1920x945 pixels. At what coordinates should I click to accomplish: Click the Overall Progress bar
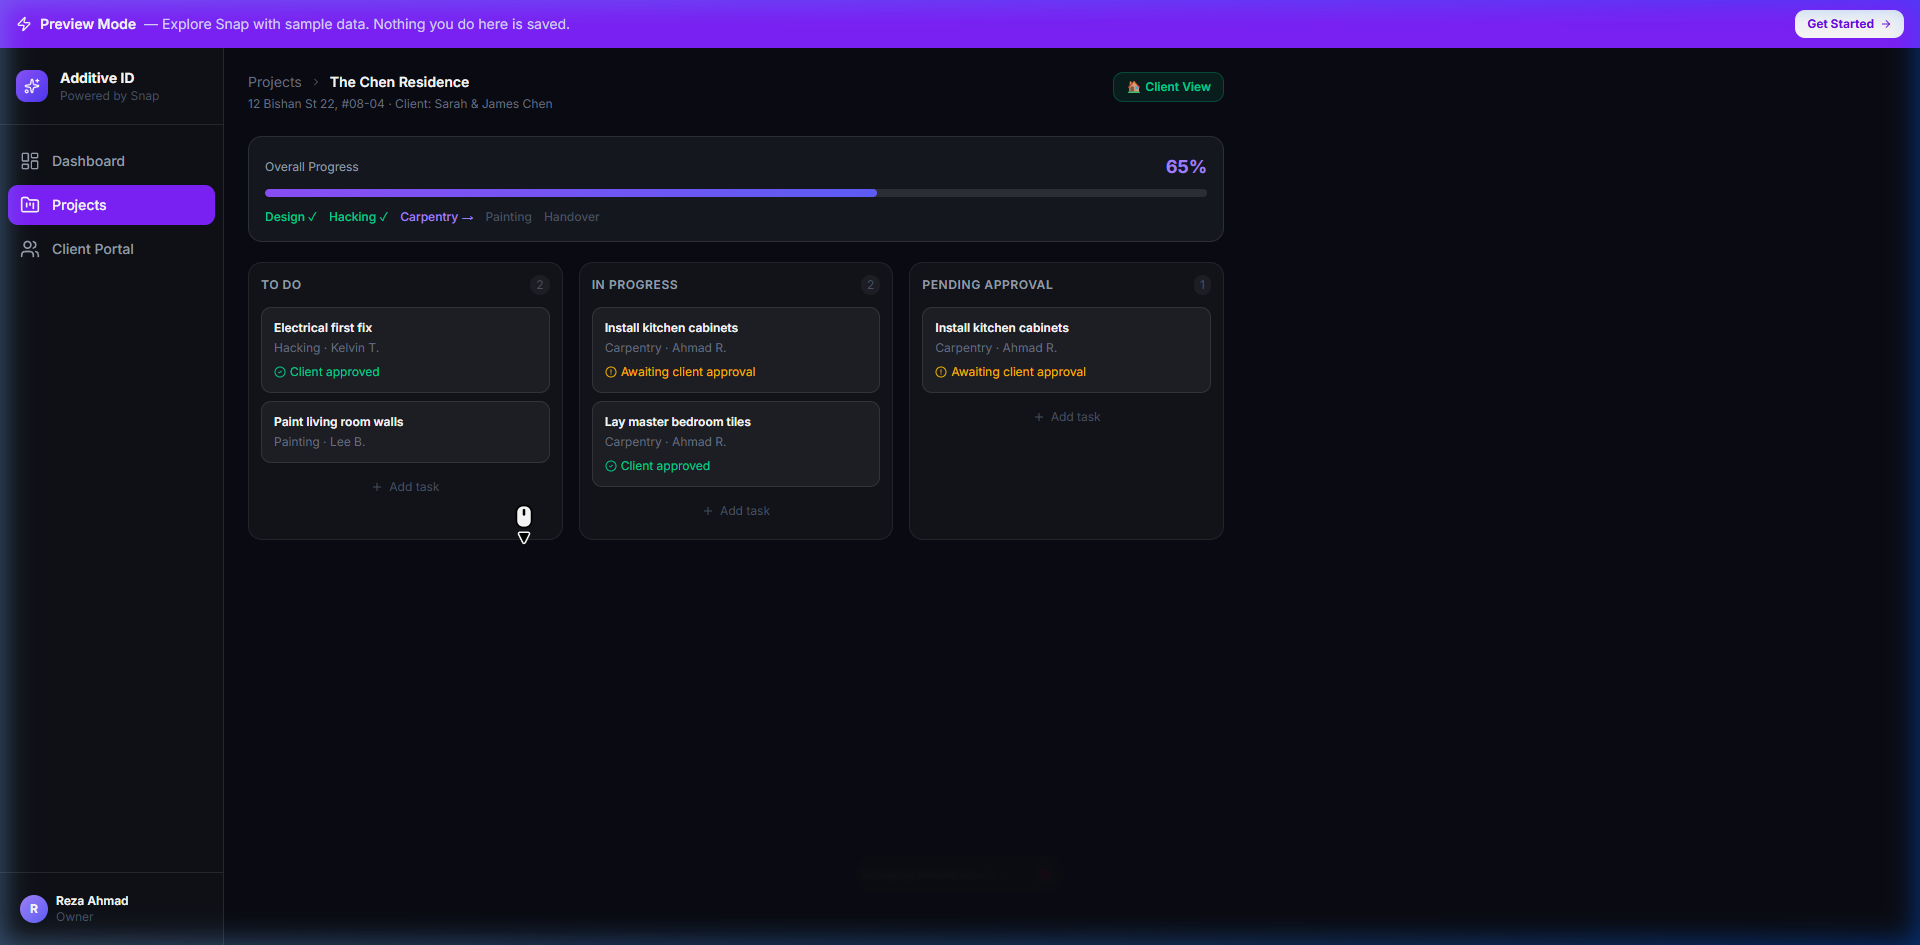pyautogui.click(x=735, y=192)
